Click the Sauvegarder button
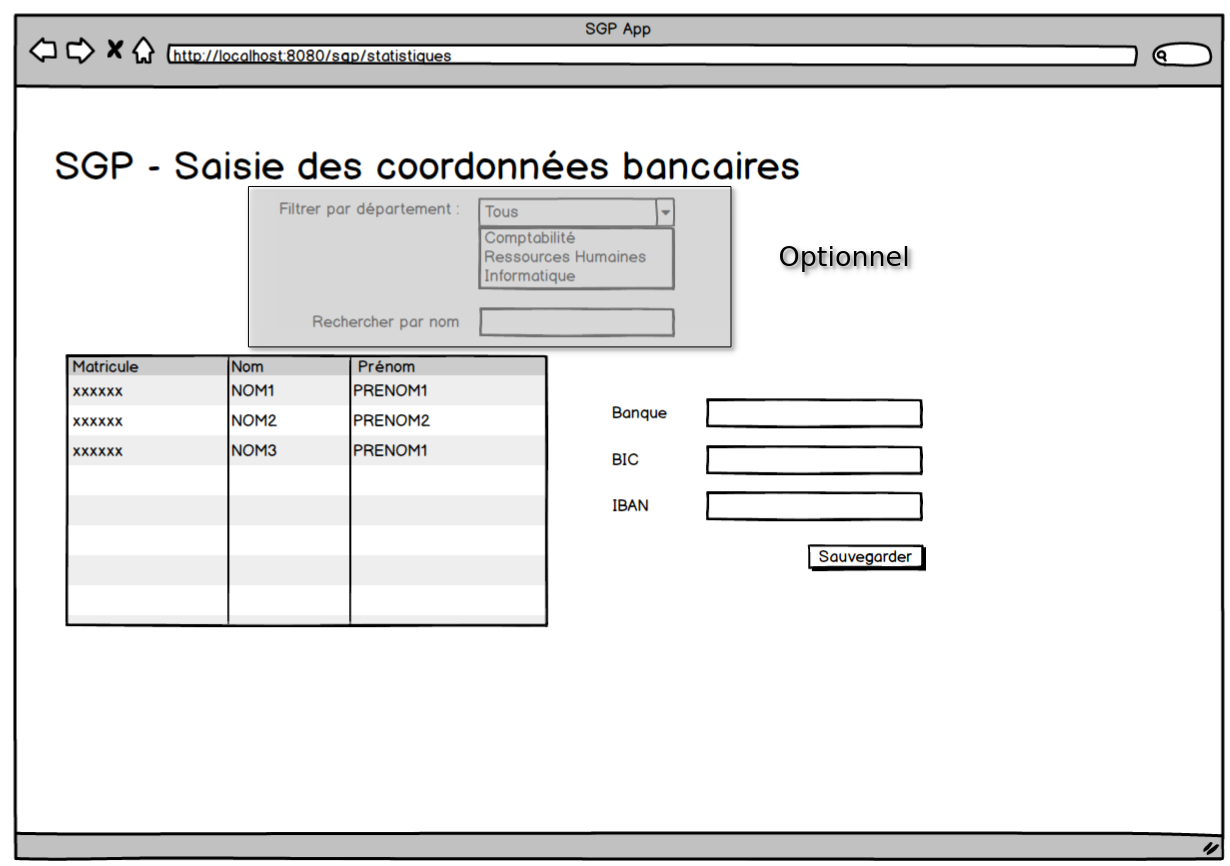Viewport: 1230px width, 866px height. pos(865,557)
